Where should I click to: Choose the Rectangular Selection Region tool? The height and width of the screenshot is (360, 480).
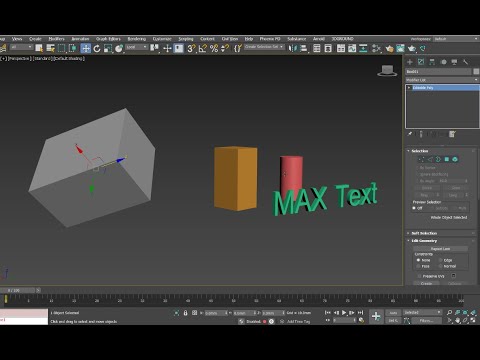[x=61, y=49]
